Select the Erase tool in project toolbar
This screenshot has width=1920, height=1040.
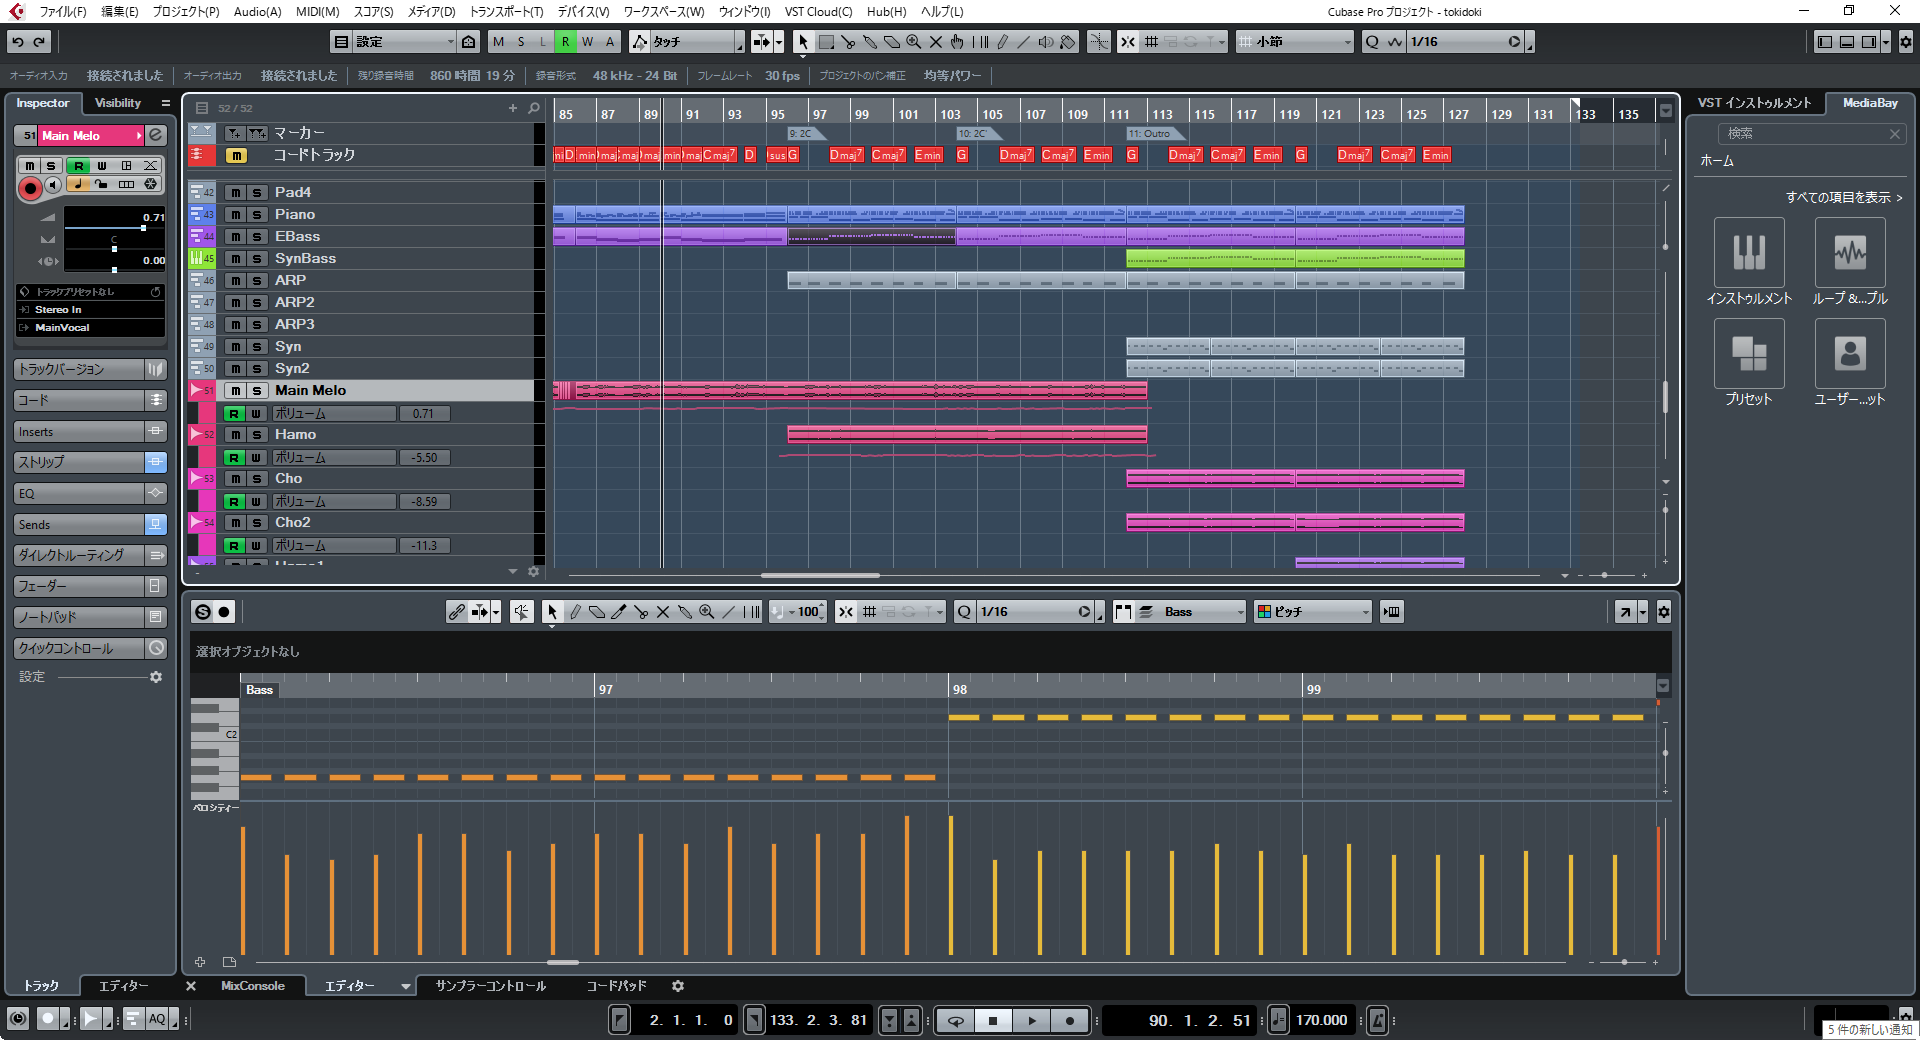[892, 41]
